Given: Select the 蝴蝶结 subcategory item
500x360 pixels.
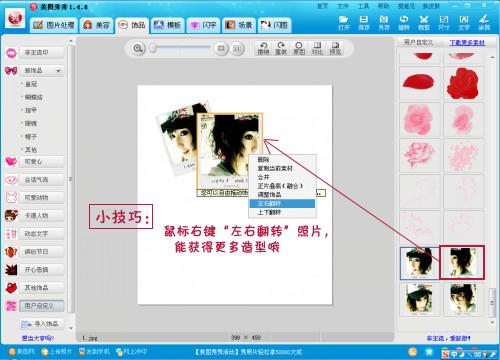Looking at the screenshot, I should click(34, 97).
